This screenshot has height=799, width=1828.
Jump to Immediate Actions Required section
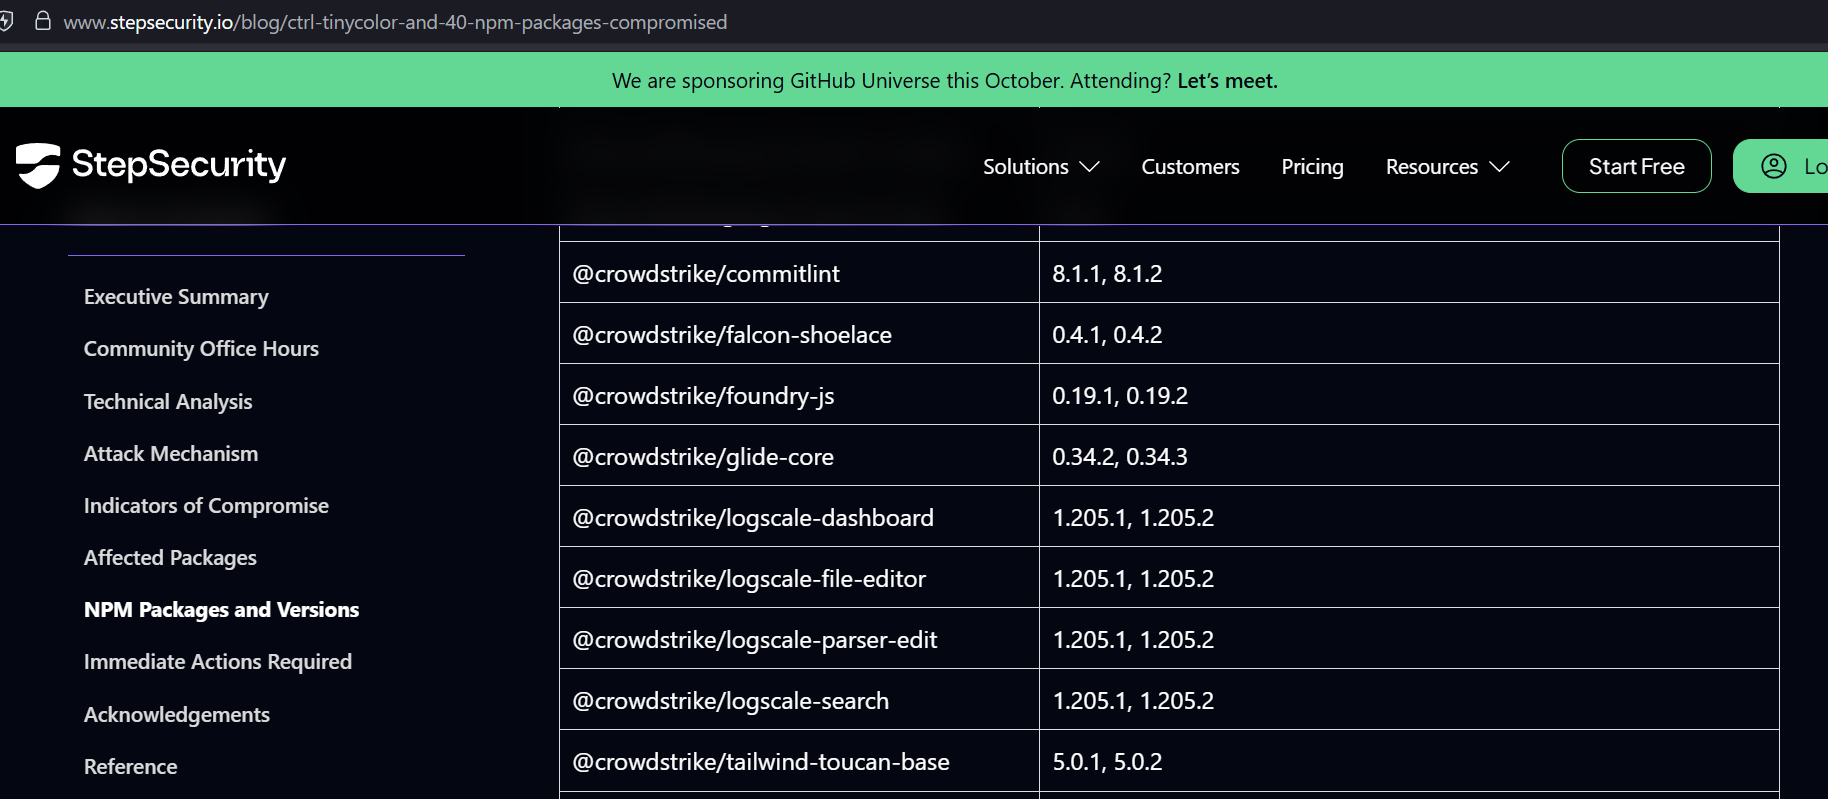pyautogui.click(x=218, y=662)
